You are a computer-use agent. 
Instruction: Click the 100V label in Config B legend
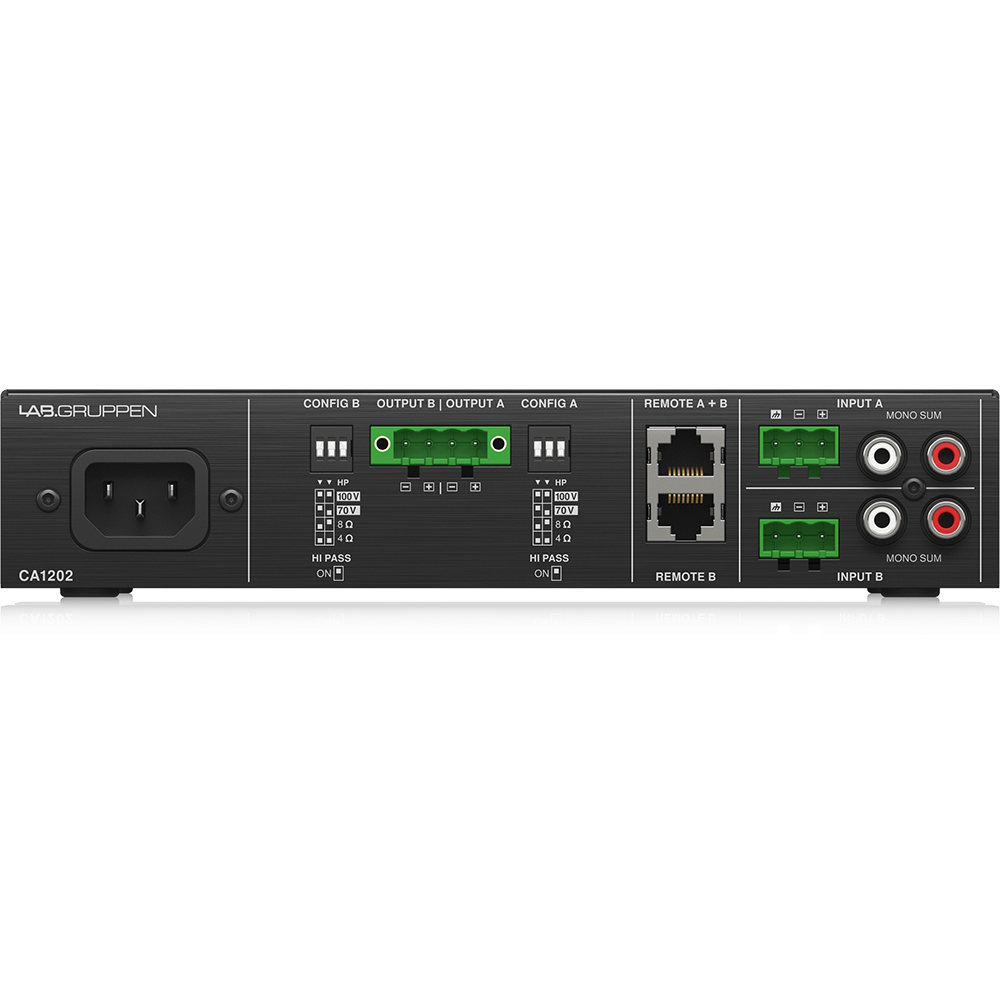pyautogui.click(x=348, y=496)
